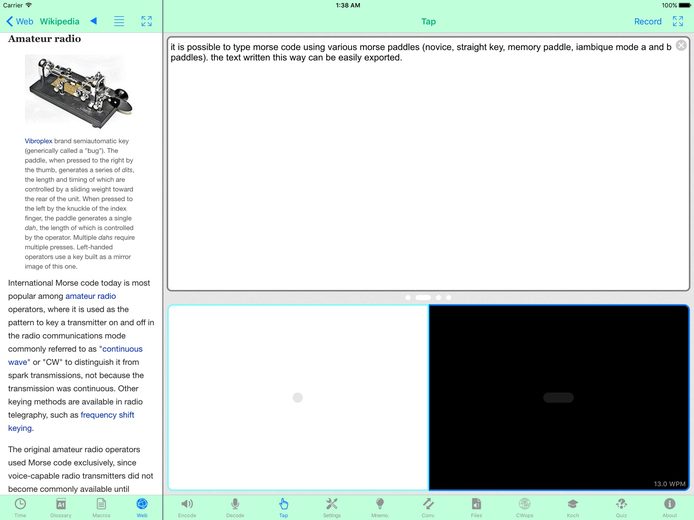Expand web panel to fullscreen
This screenshot has height=520, width=694.
[x=147, y=21]
